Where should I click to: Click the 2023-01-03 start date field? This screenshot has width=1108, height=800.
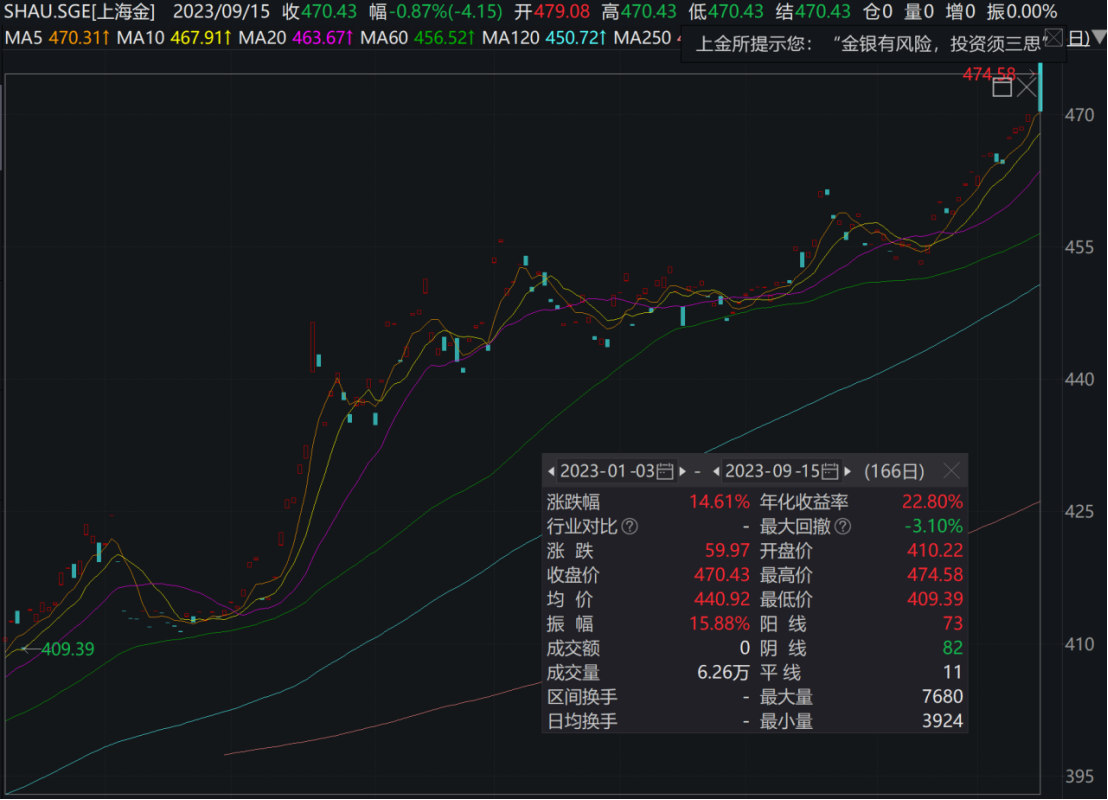(x=607, y=471)
